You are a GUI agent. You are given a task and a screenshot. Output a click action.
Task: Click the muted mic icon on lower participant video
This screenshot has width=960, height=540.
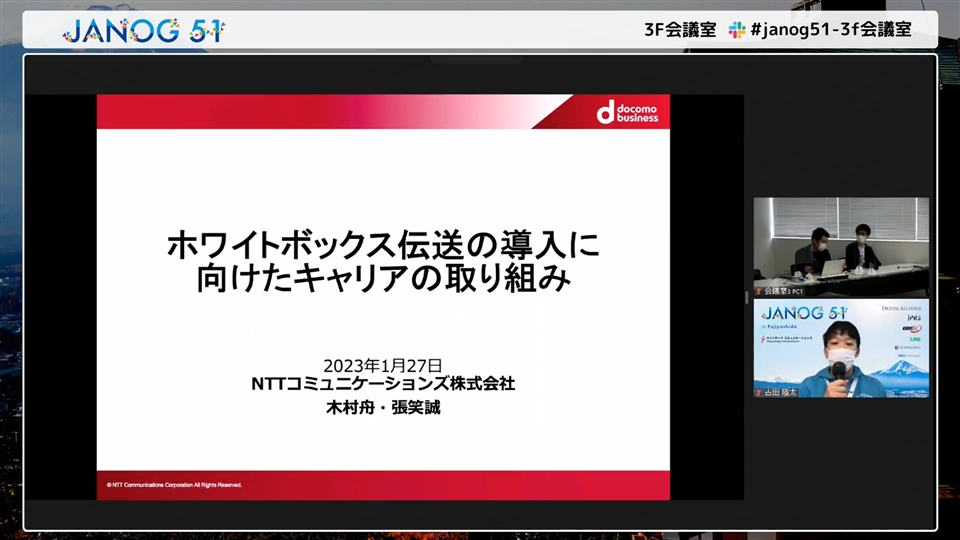click(x=759, y=392)
